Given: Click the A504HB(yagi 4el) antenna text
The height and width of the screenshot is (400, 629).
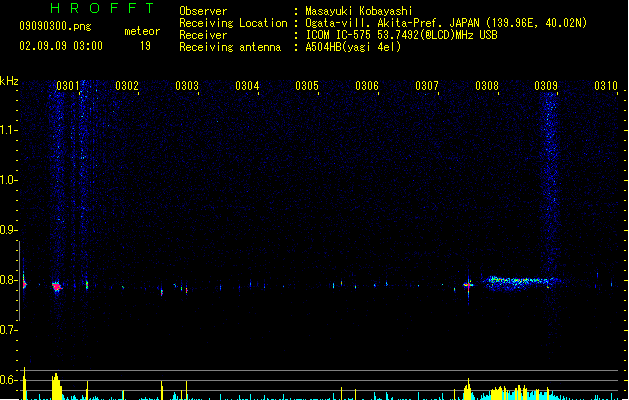Looking at the screenshot, I should click(353, 47).
